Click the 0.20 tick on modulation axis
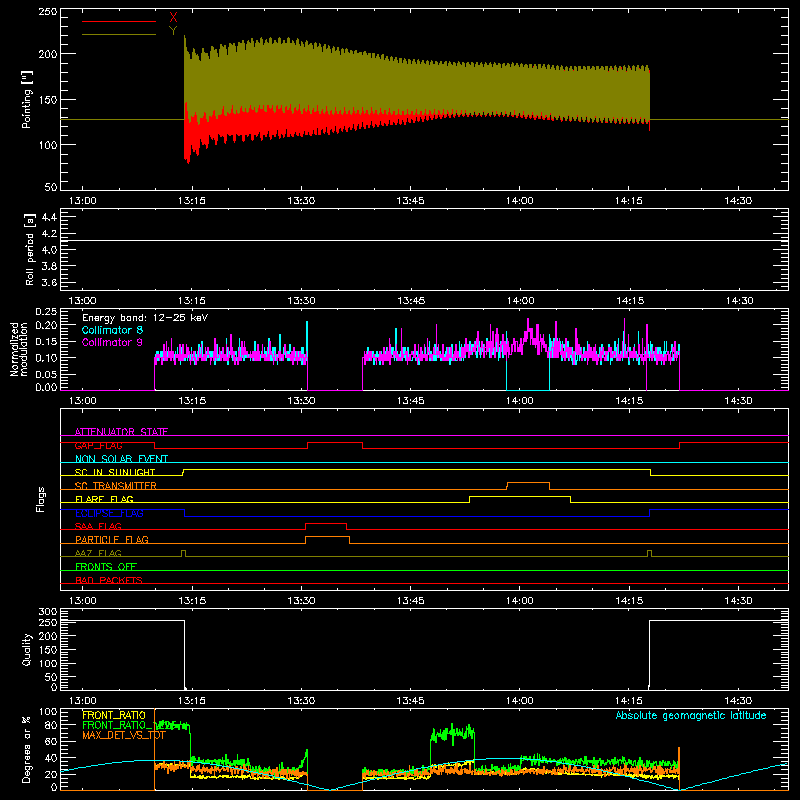 pyautogui.click(x=46, y=325)
